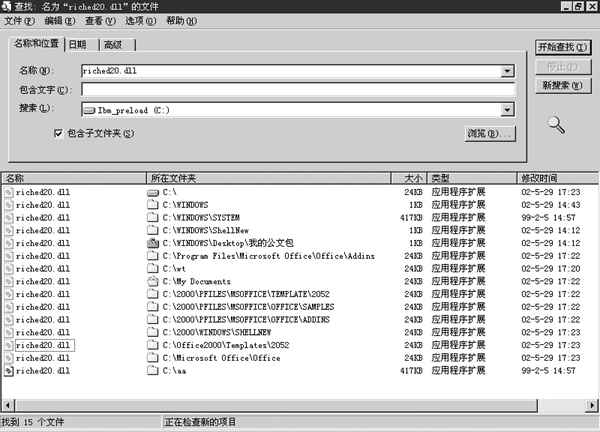Click the folder icon beside OFFICE\ADDINS uppercase path
Image resolution: width=600 pixels, height=432 pixels.
(153, 320)
